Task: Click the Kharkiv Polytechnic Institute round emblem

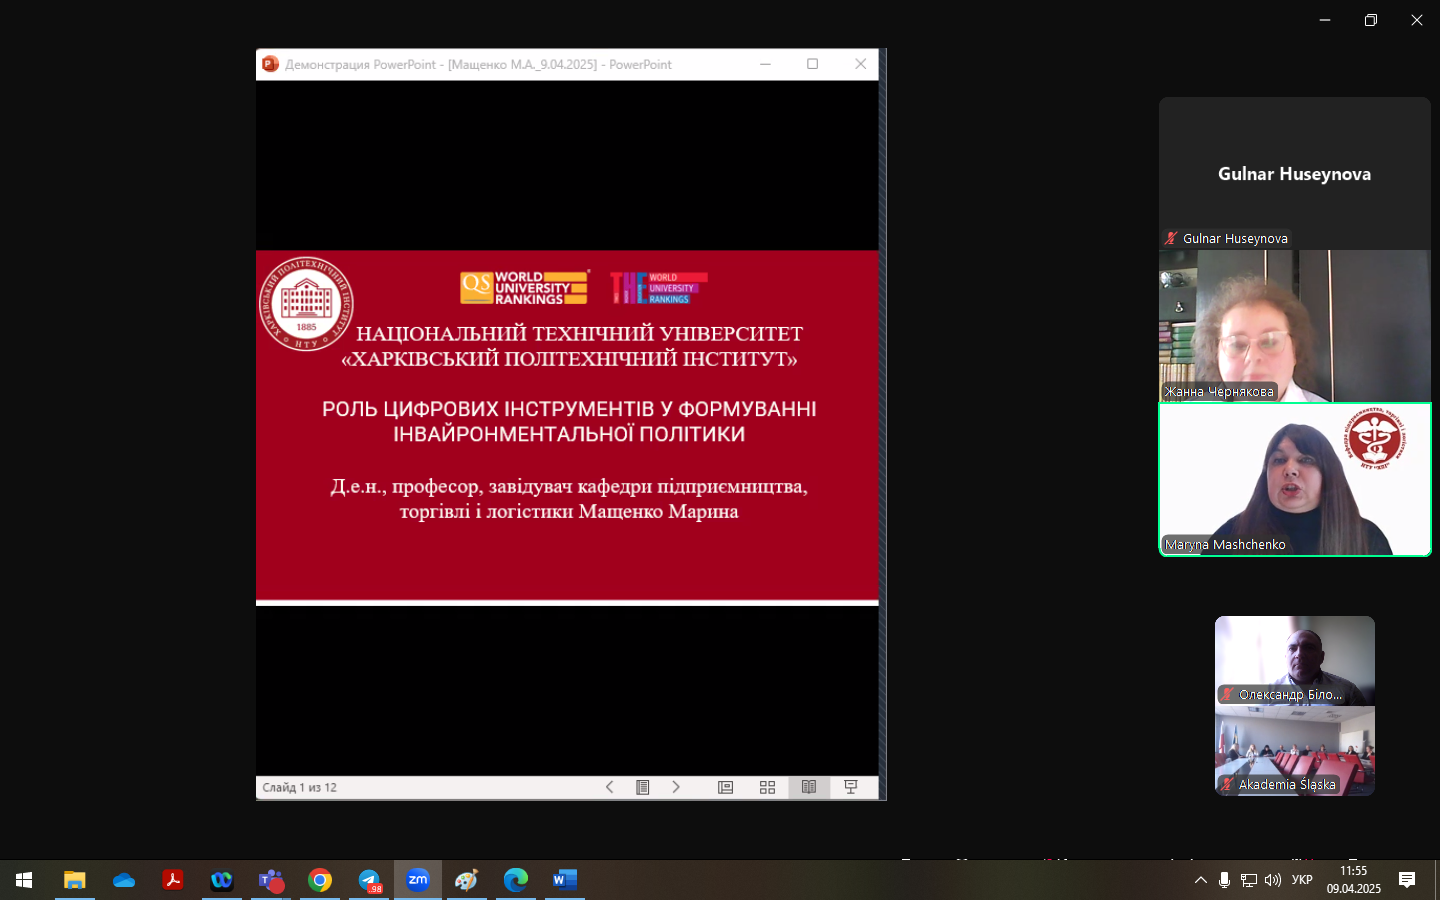Action: click(x=306, y=304)
